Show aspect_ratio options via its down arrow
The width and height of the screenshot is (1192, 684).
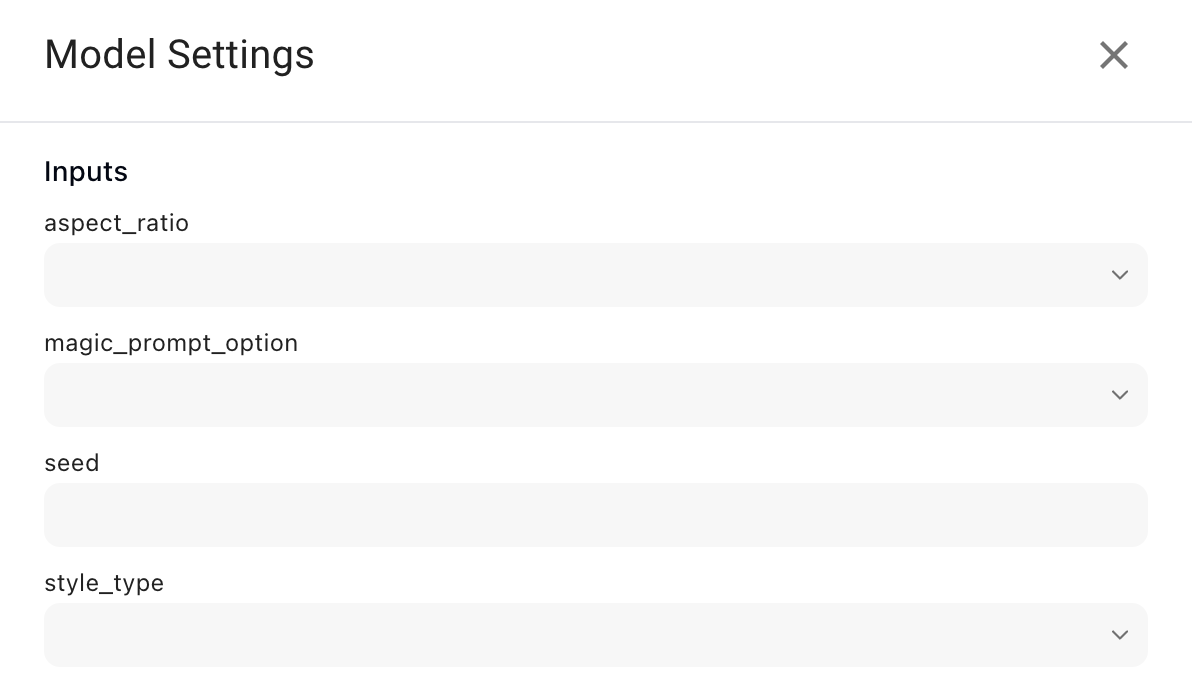click(x=1119, y=275)
